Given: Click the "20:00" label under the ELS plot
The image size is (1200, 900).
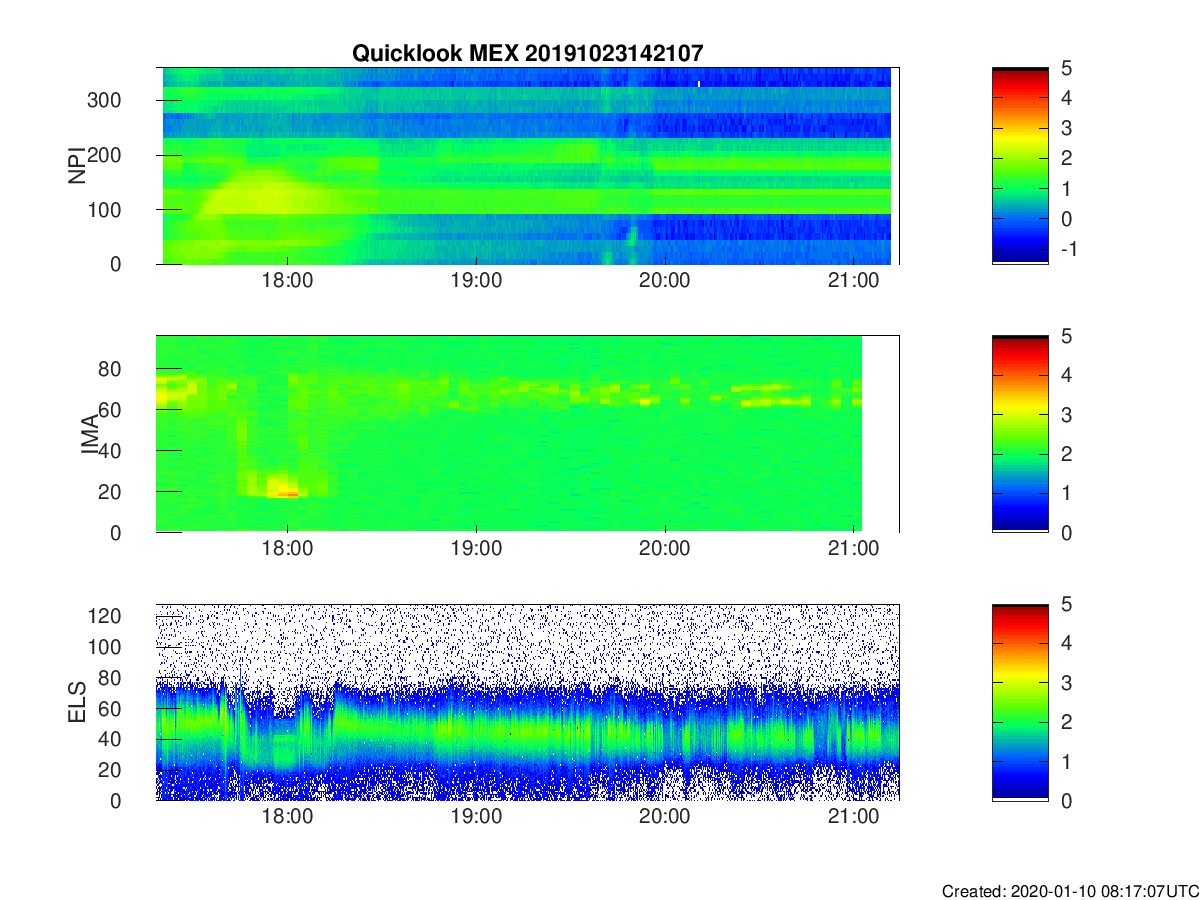Looking at the screenshot, I should pyautogui.click(x=665, y=818).
